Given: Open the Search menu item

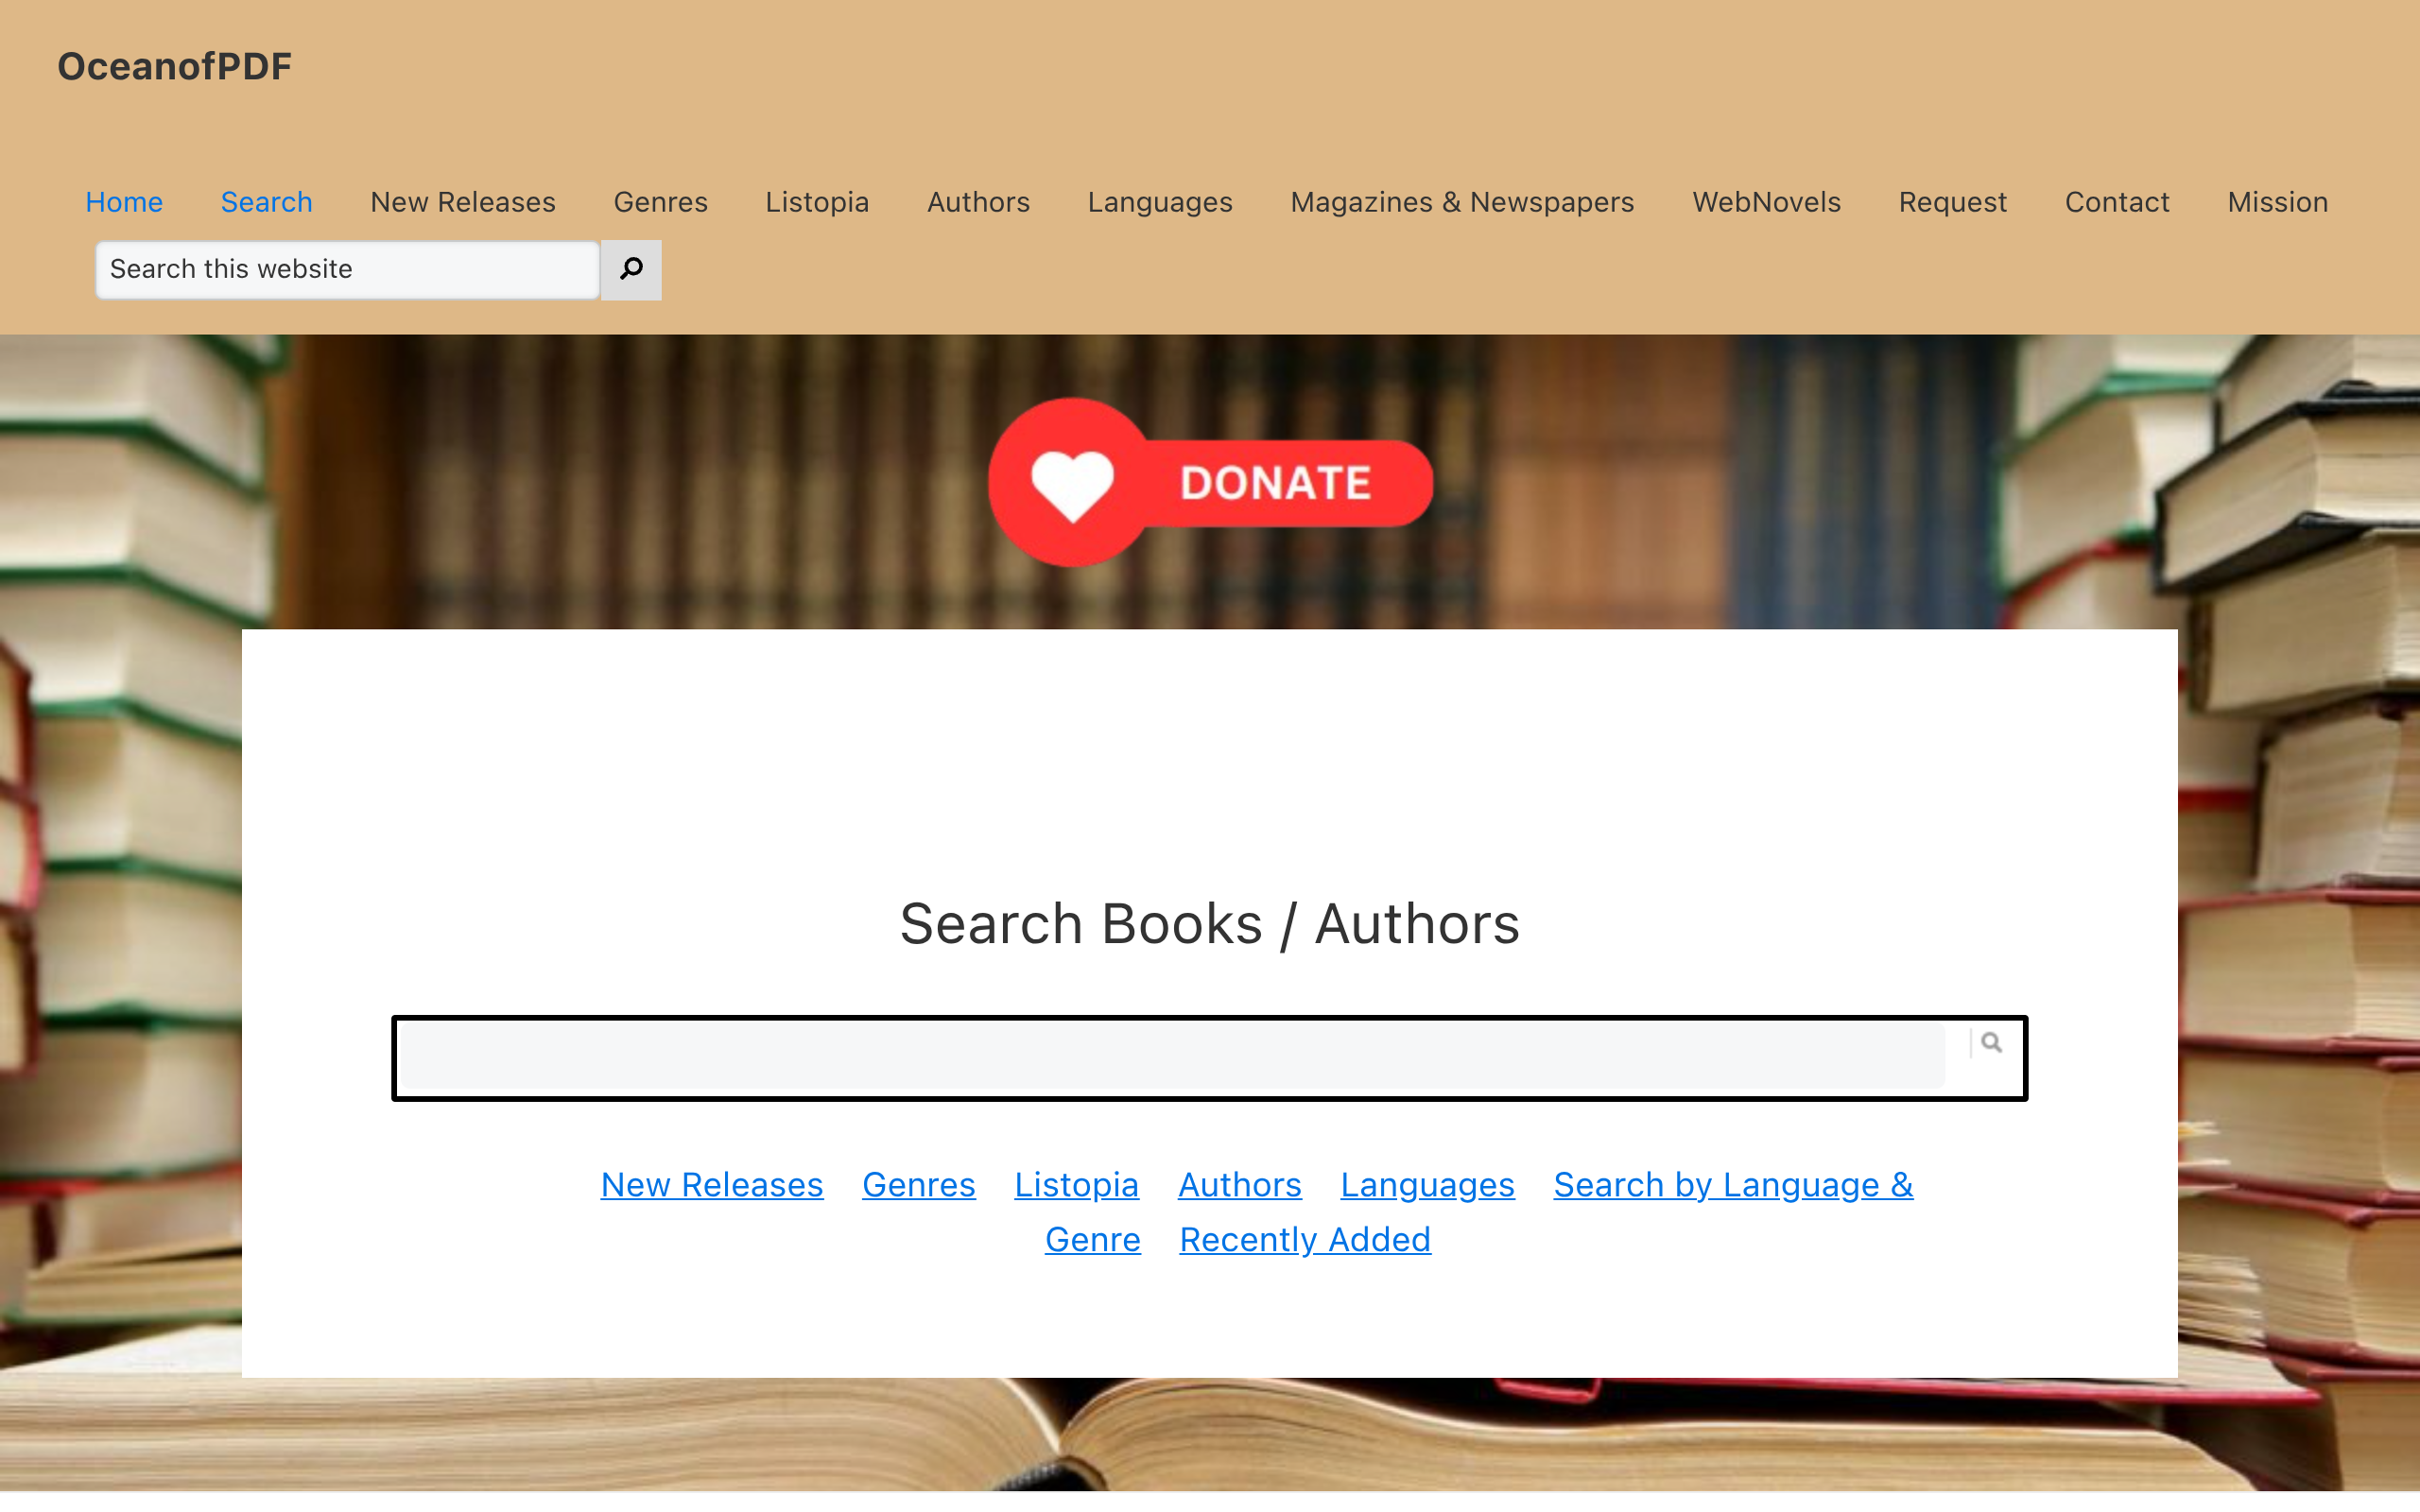Looking at the screenshot, I should (266, 202).
